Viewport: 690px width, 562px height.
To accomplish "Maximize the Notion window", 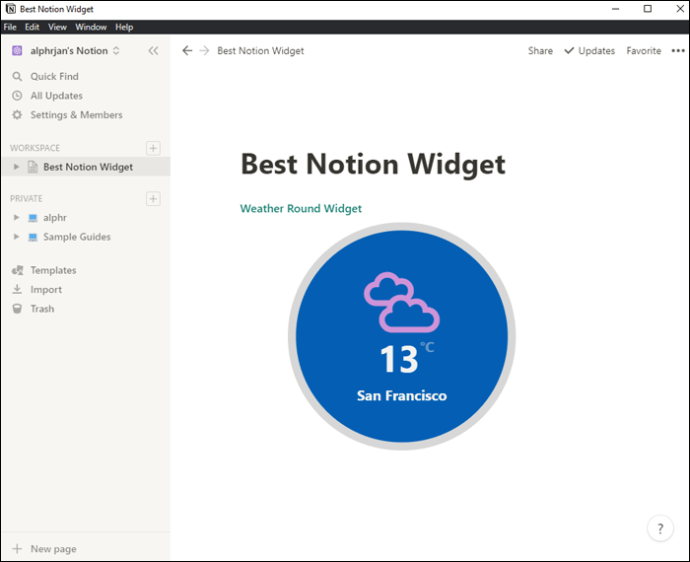I will tap(648, 9).
